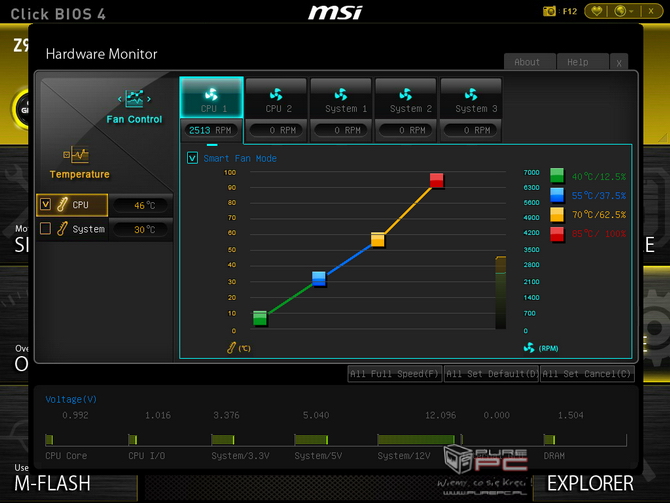Image resolution: width=670 pixels, height=503 pixels.
Task: Click the System 1 0 RPM readout
Action: [x=341, y=130]
